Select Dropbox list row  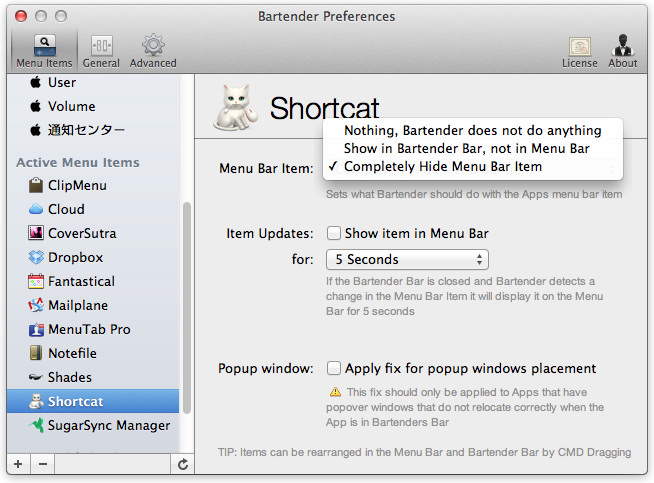click(x=93, y=257)
